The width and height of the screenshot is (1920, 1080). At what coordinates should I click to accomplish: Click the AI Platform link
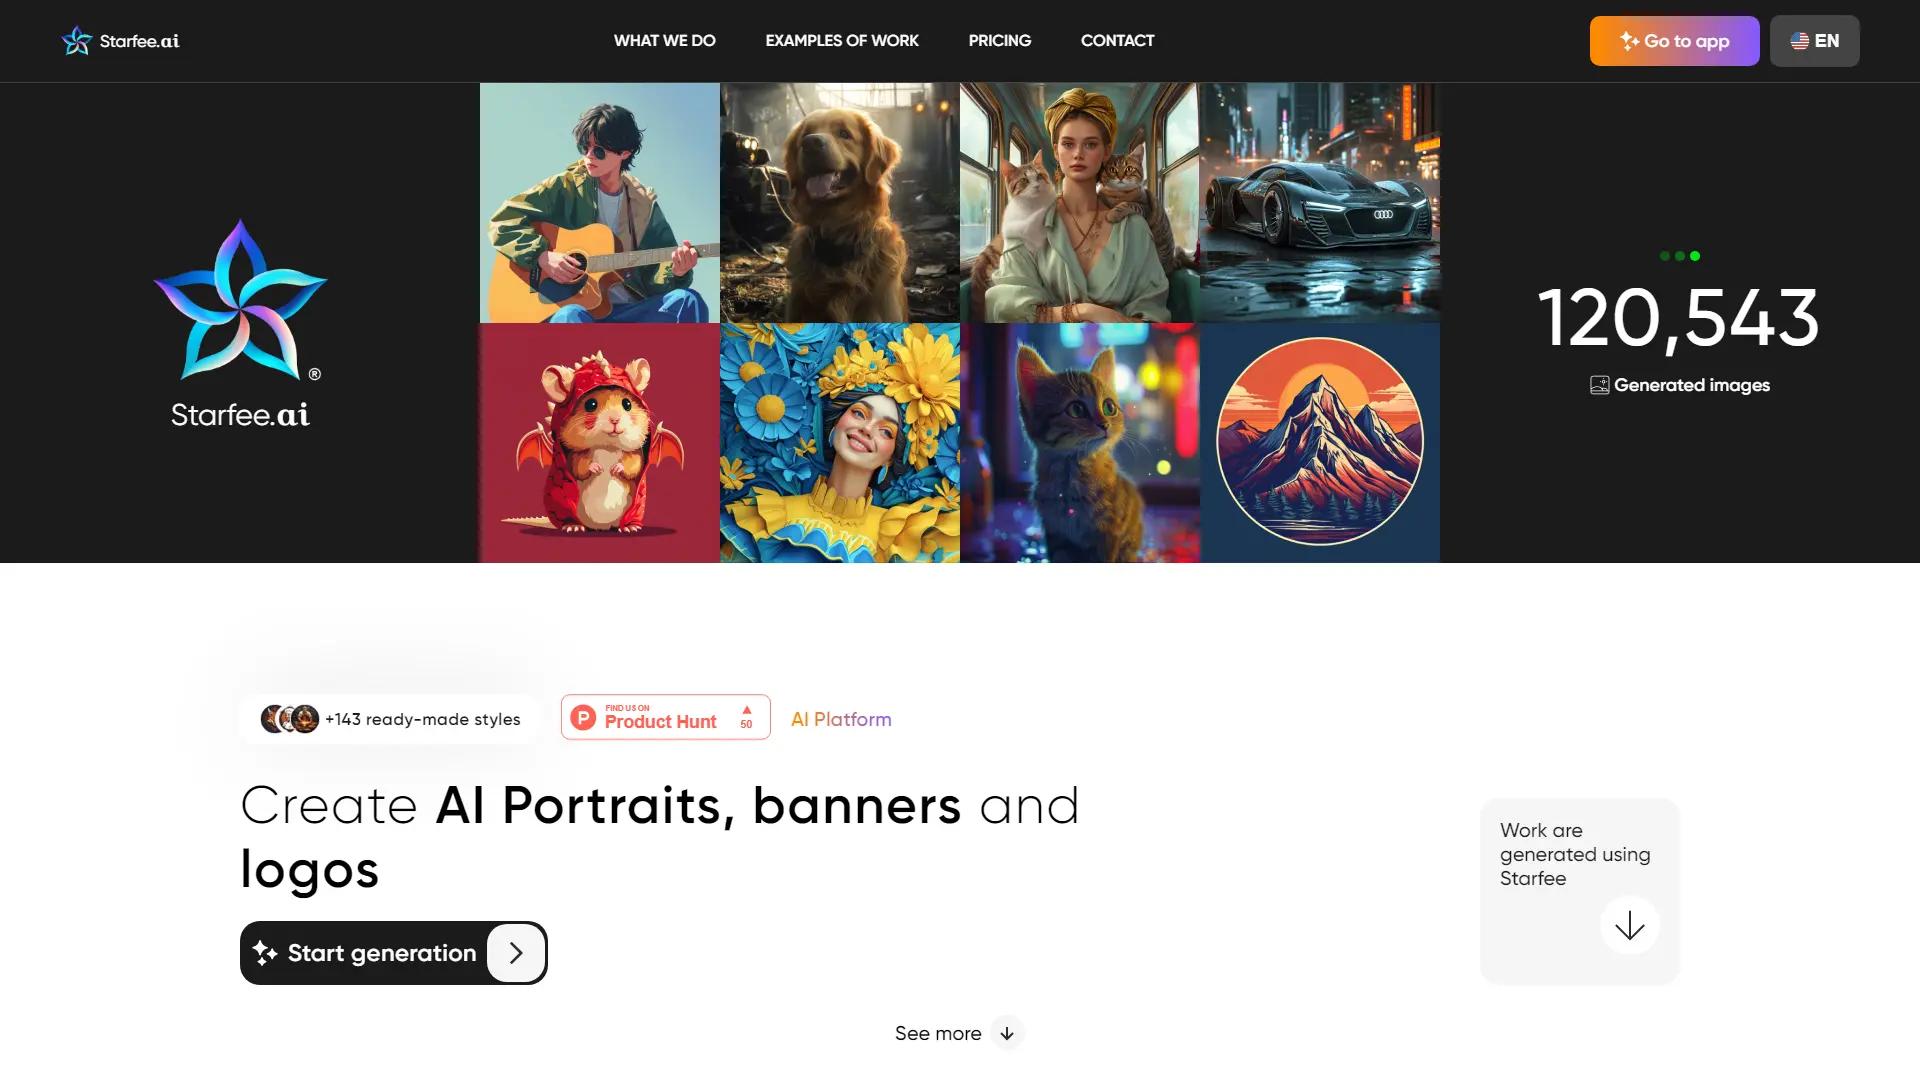click(x=841, y=719)
